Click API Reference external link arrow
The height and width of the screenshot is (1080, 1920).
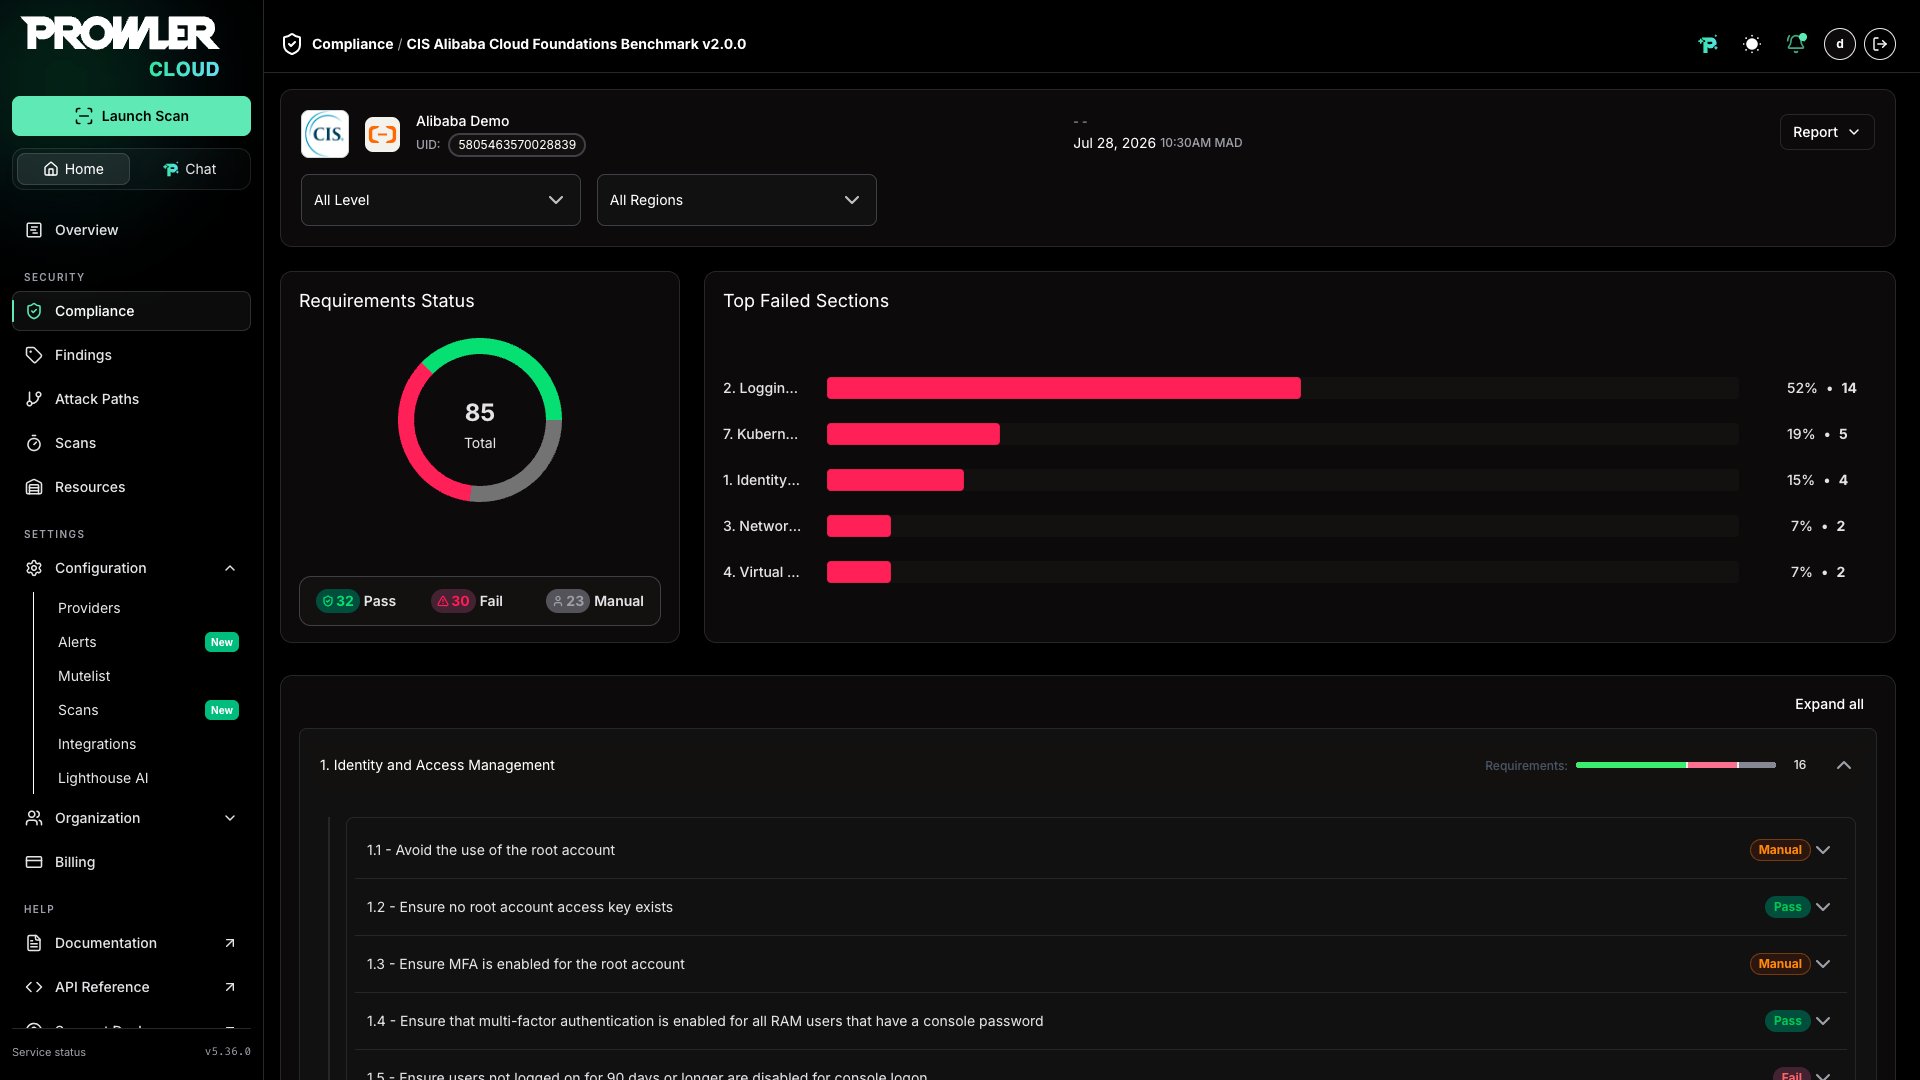point(230,987)
